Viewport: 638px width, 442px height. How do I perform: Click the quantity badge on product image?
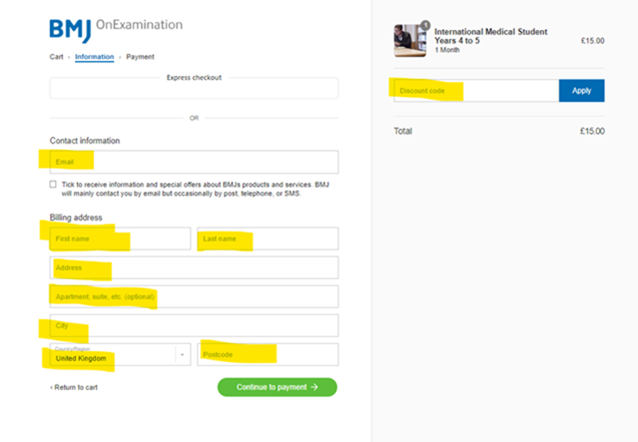click(425, 25)
